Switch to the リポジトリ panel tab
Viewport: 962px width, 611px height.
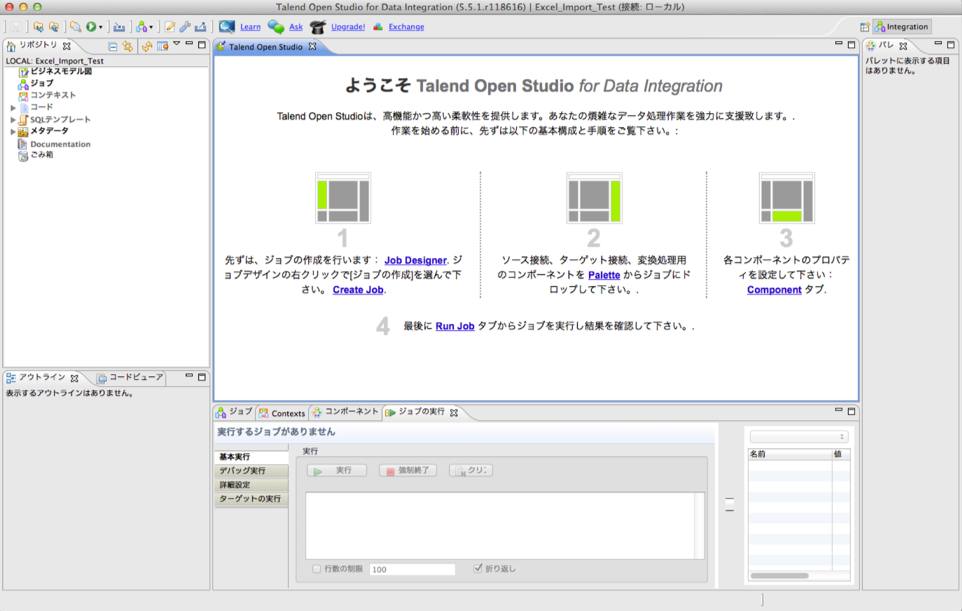point(38,45)
